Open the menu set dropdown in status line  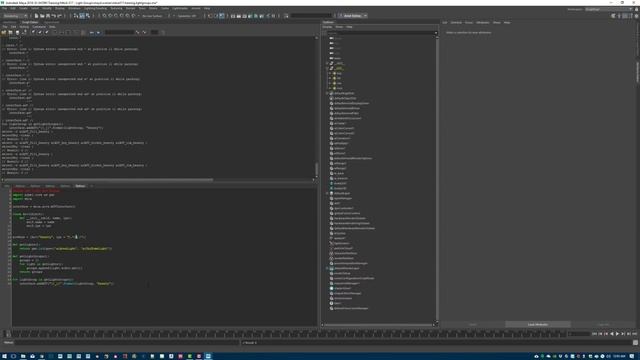coord(15,16)
